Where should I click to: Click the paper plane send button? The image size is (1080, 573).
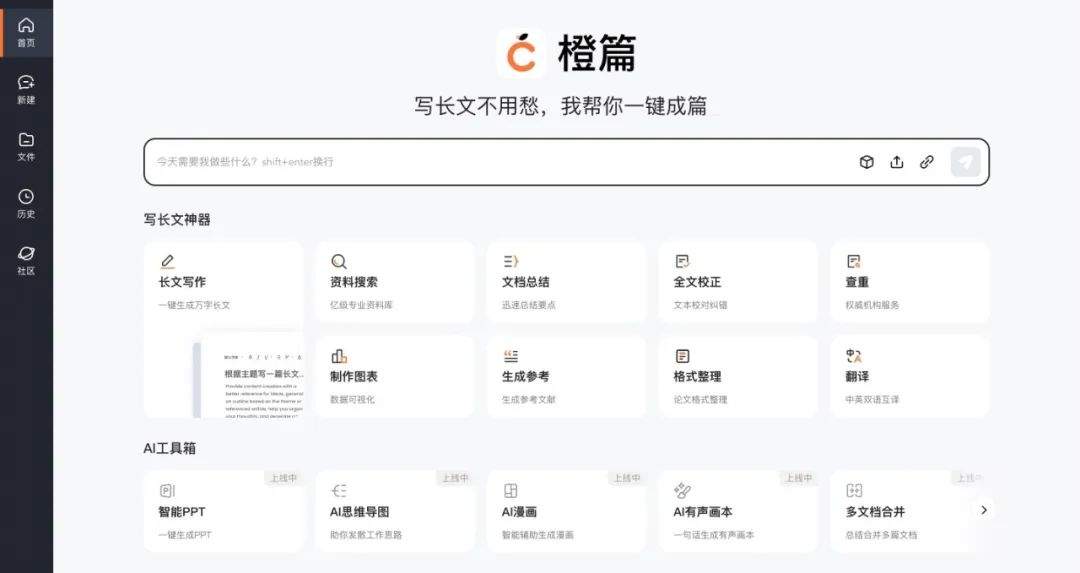[965, 162]
